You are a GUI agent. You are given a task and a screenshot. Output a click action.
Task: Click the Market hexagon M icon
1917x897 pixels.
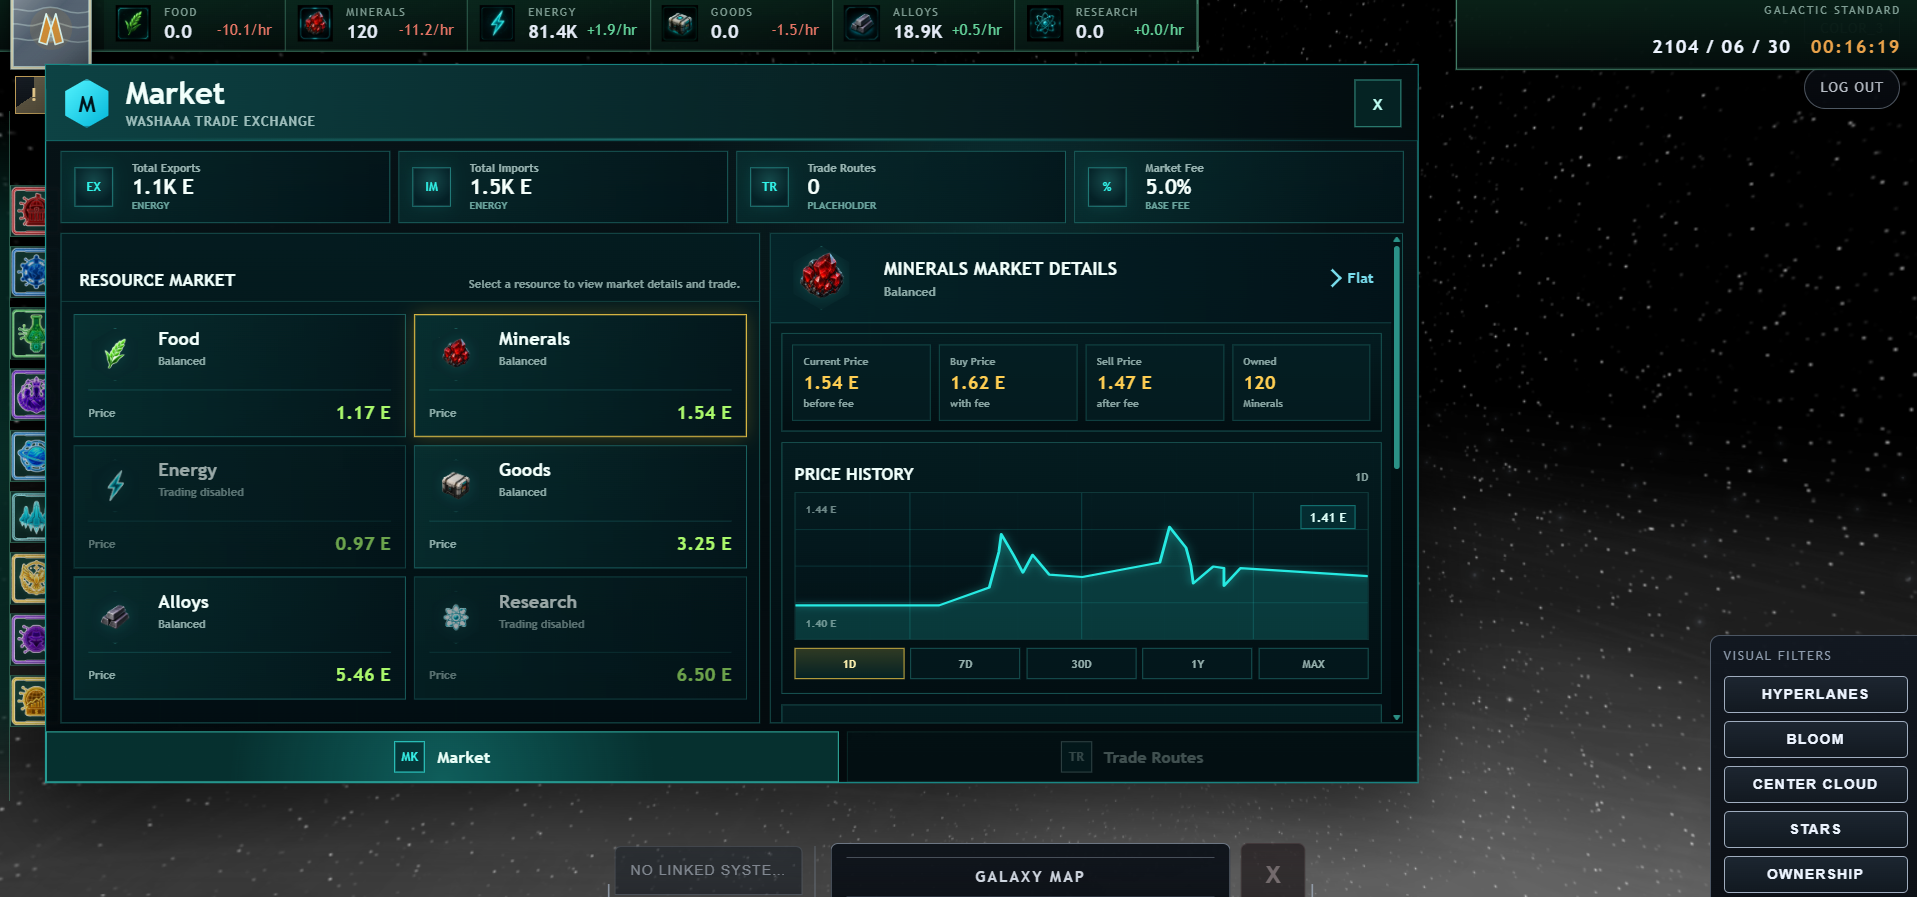pyautogui.click(x=87, y=103)
